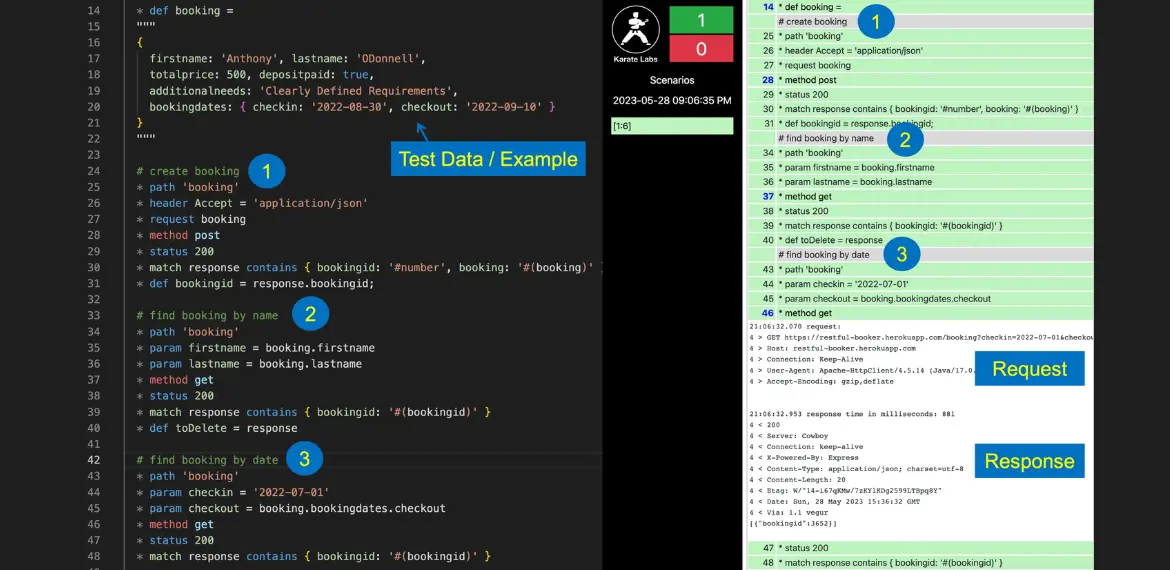
Task: Click blue circle 2 in the report panel
Action: click(904, 139)
